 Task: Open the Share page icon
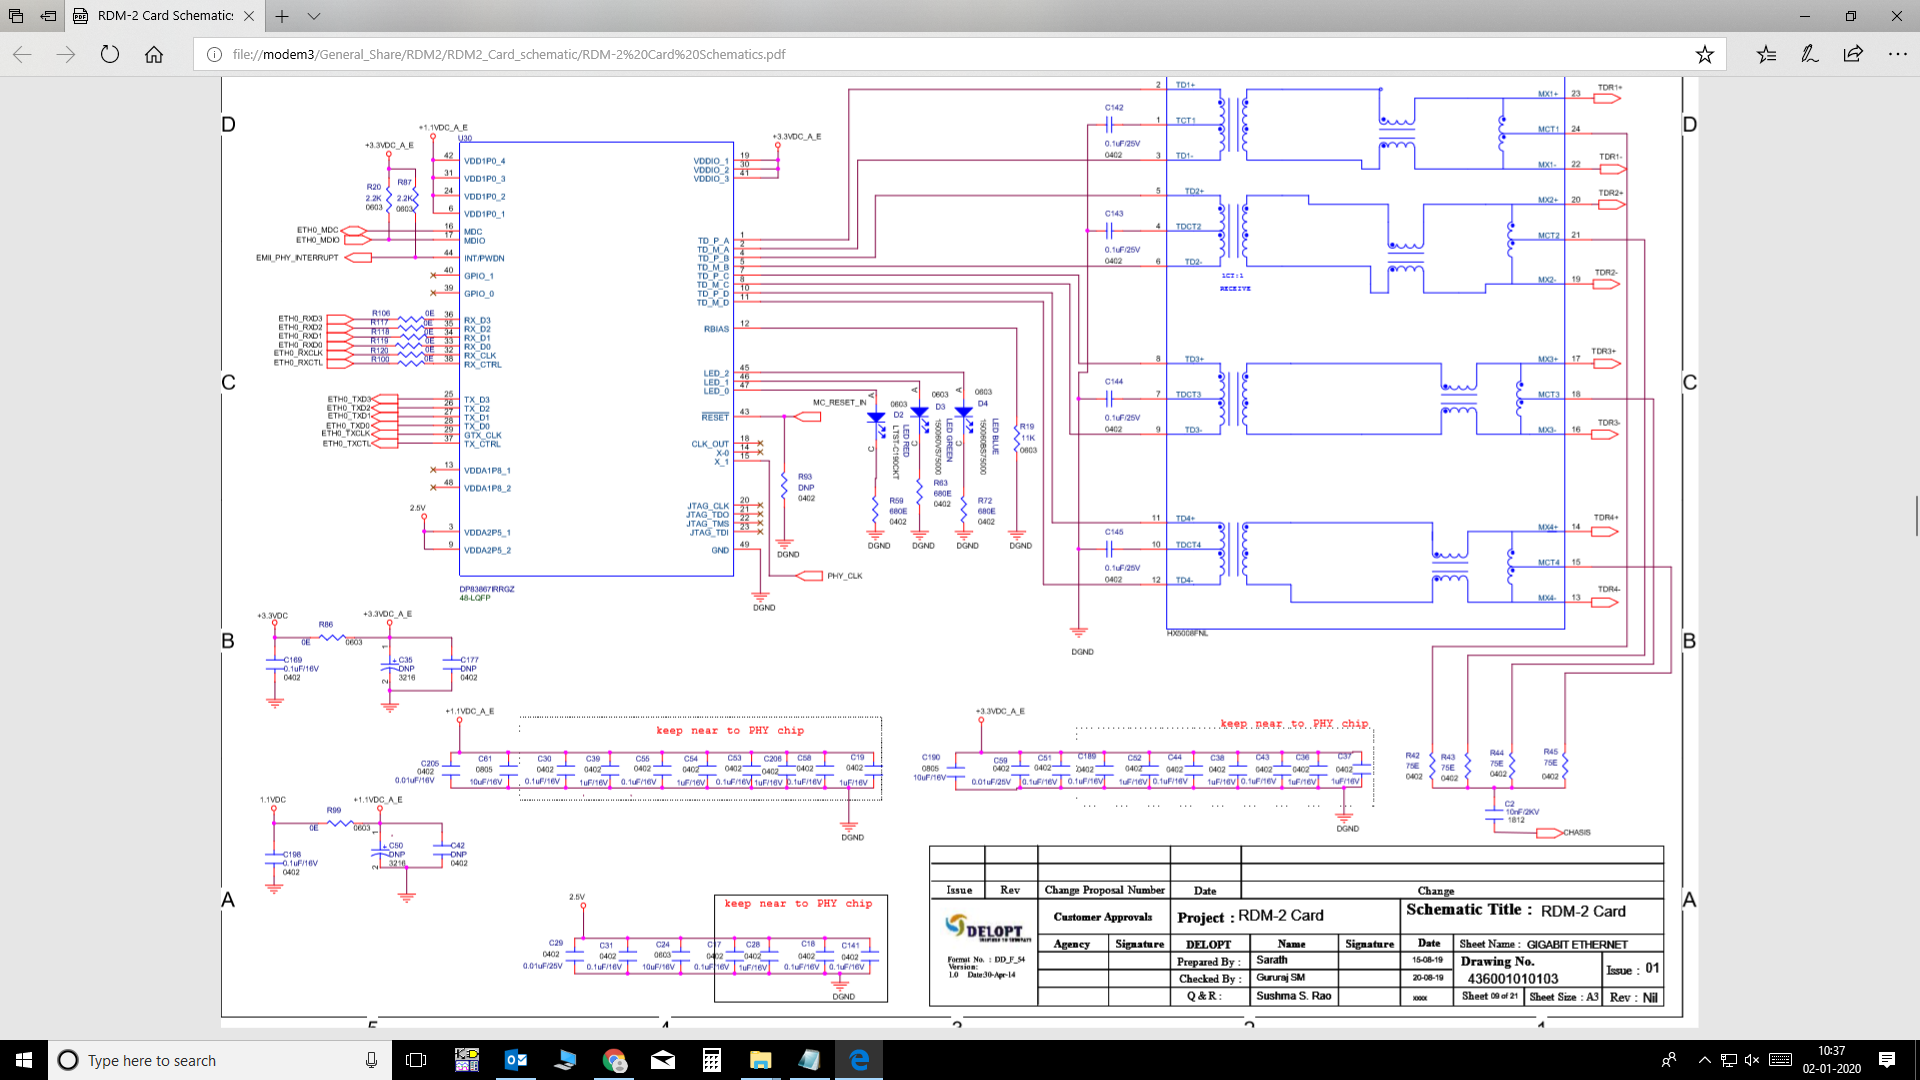point(1853,54)
